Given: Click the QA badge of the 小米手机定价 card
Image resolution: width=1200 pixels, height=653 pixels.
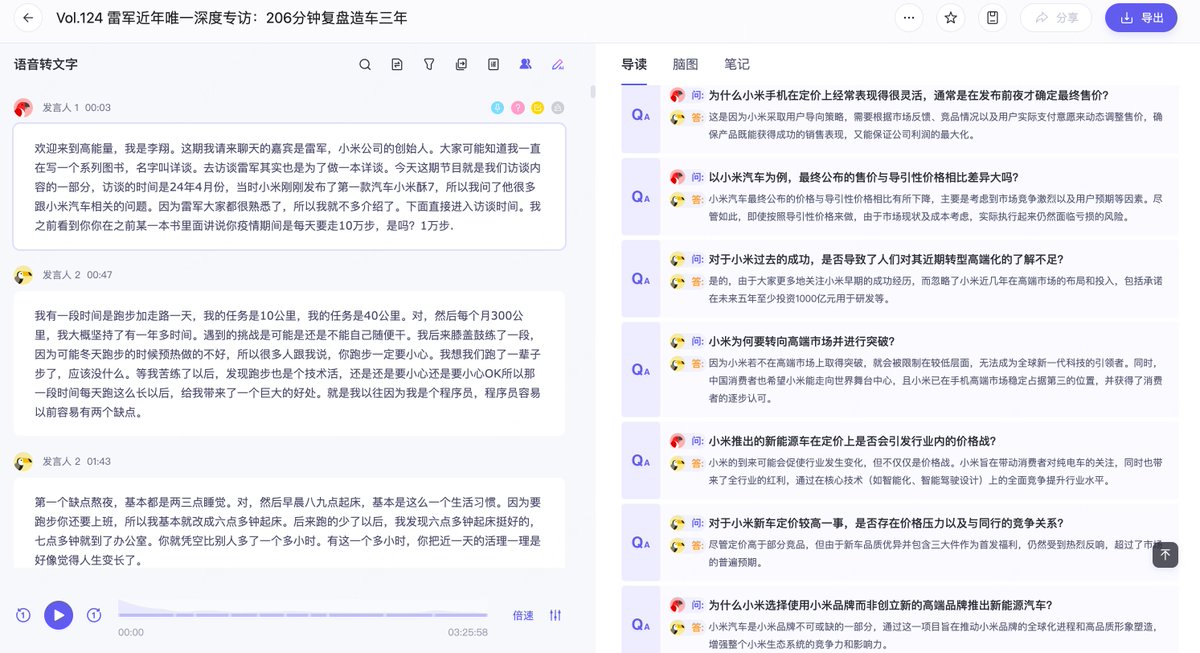Looking at the screenshot, I should pyautogui.click(x=641, y=116).
